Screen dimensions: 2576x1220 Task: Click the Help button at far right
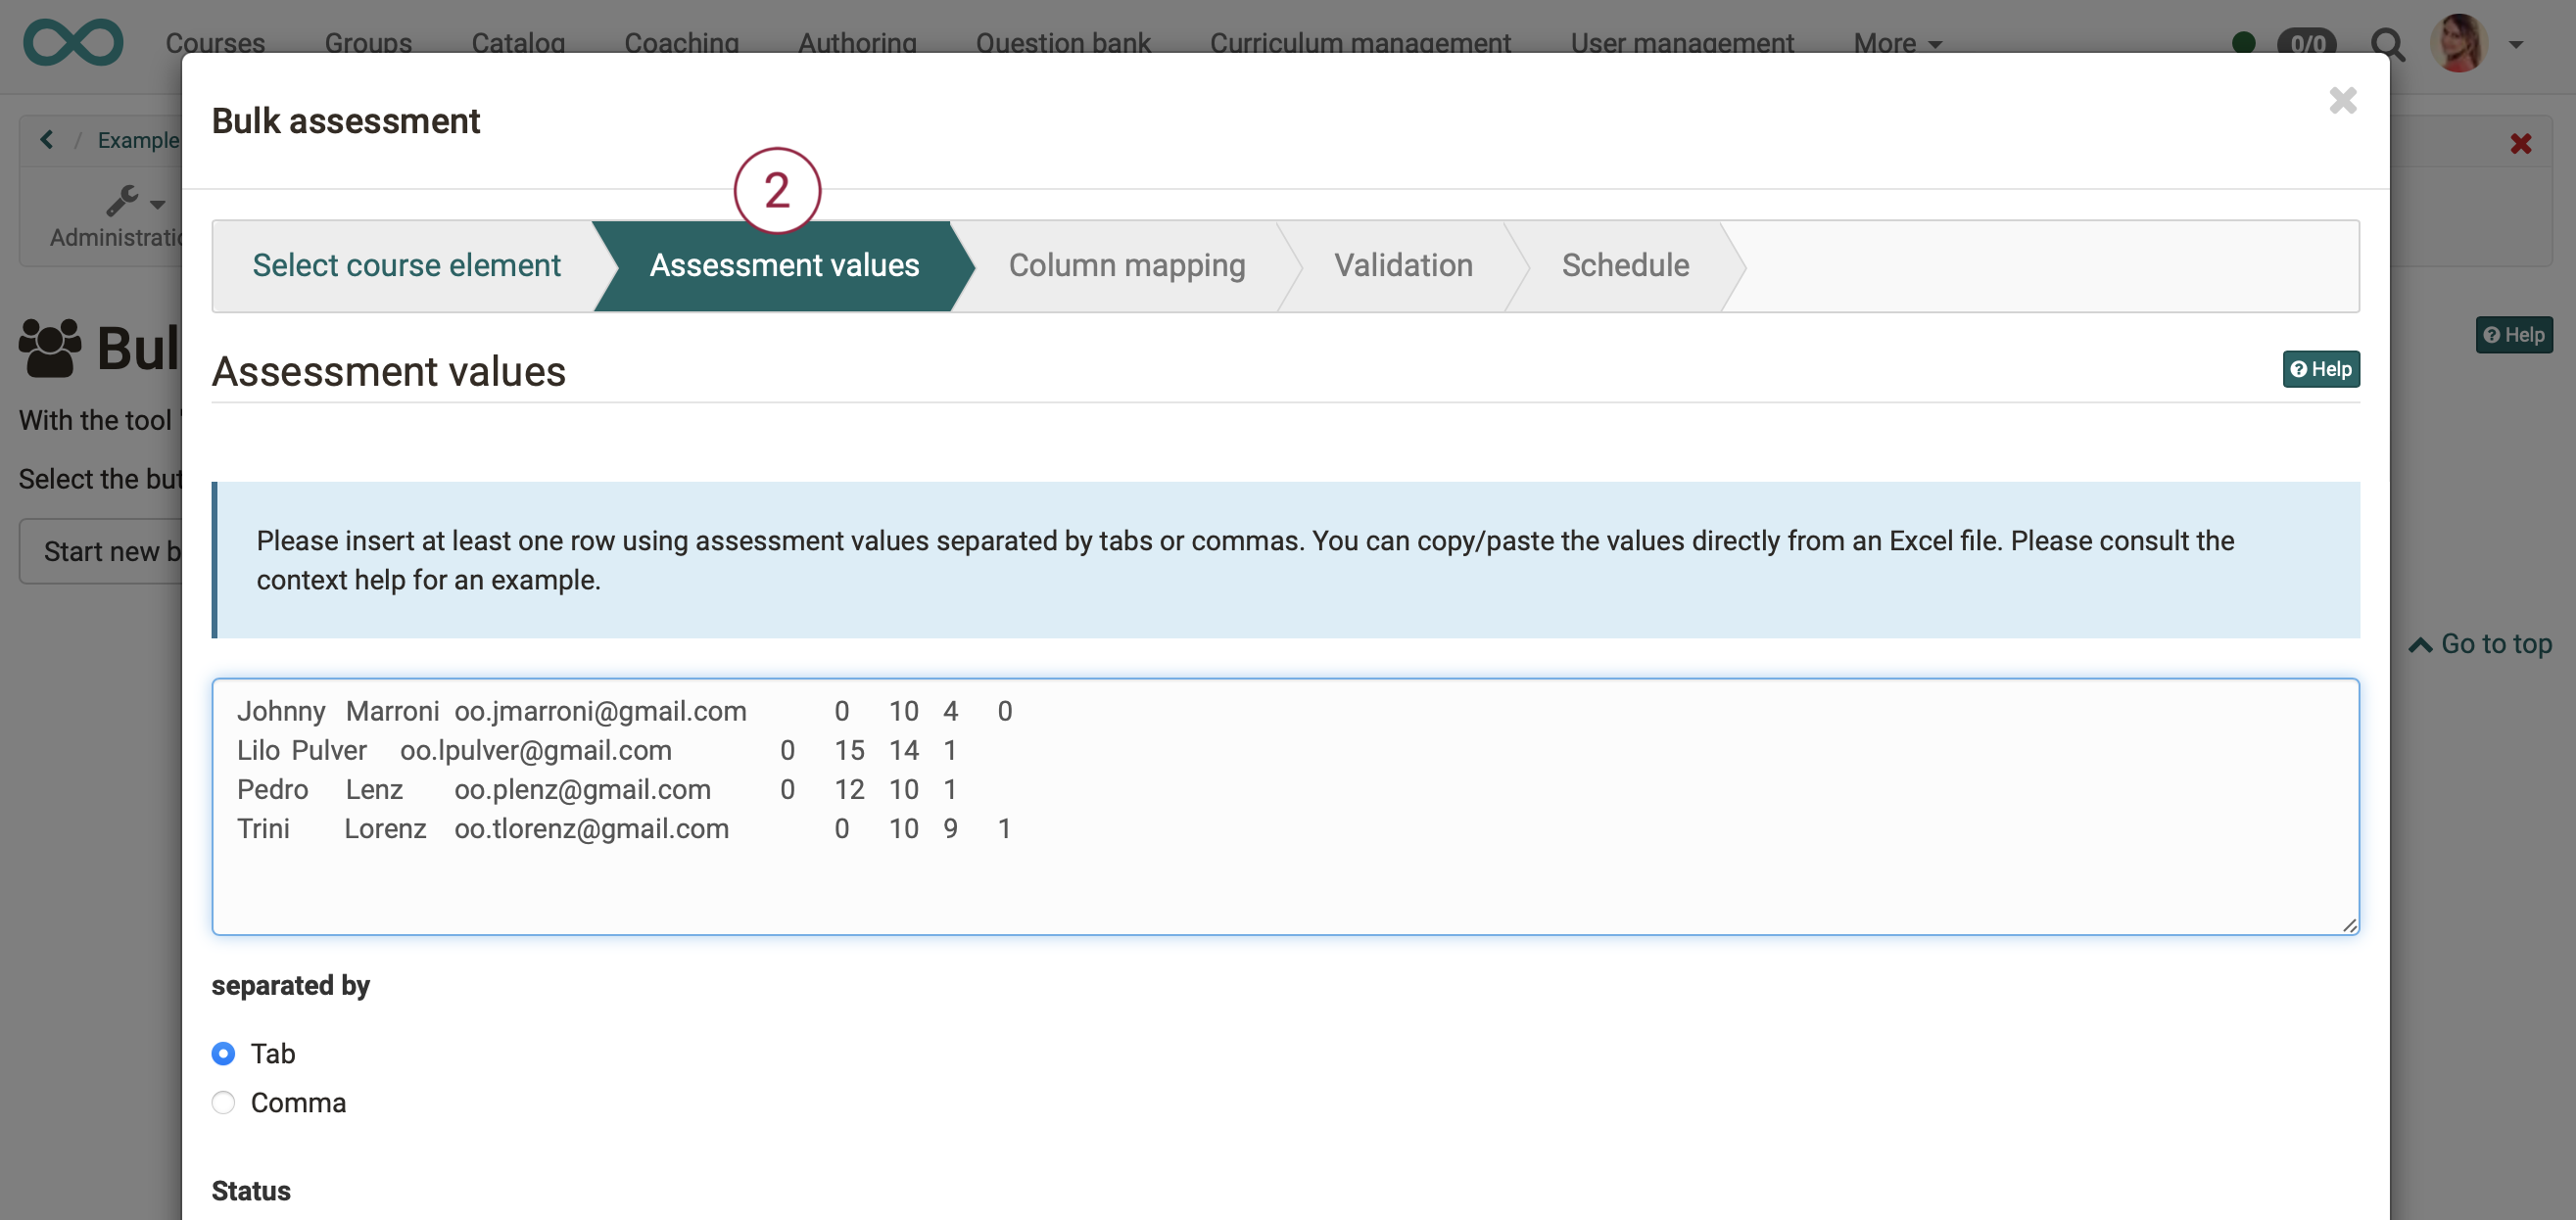[2513, 335]
